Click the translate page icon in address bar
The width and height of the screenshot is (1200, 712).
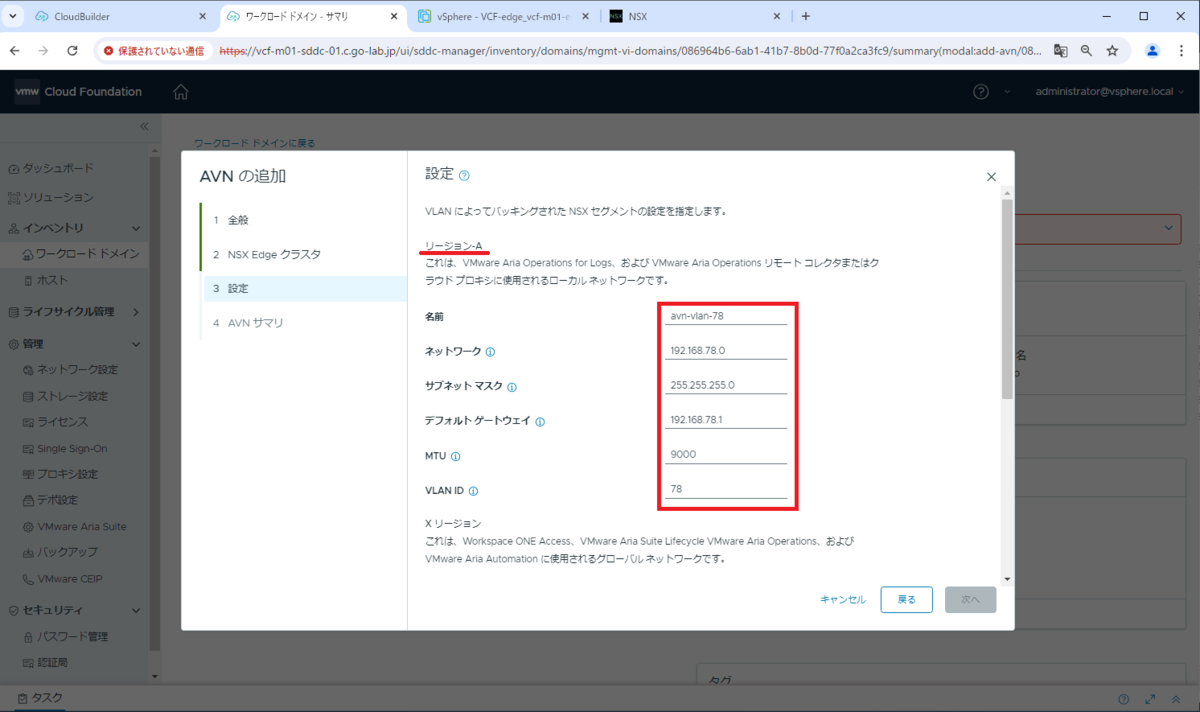[x=1060, y=50]
